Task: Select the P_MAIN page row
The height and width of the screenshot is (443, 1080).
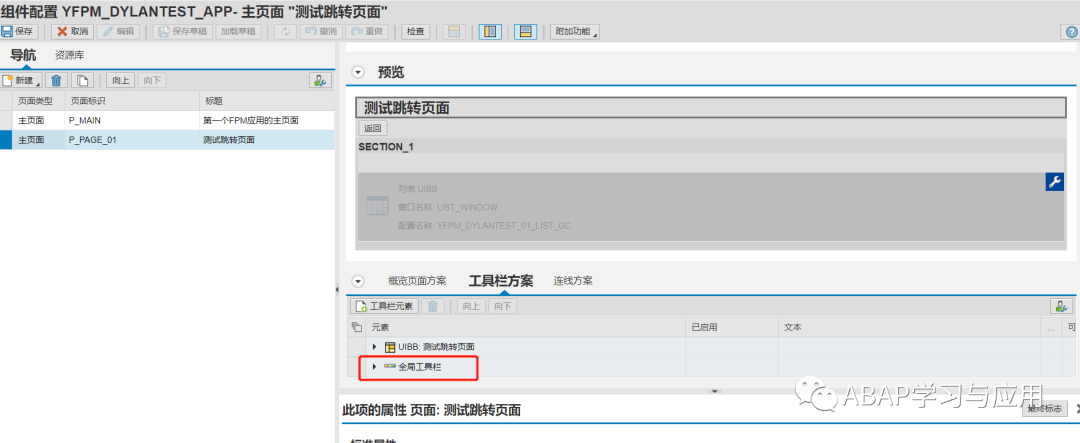Action: click(167, 120)
